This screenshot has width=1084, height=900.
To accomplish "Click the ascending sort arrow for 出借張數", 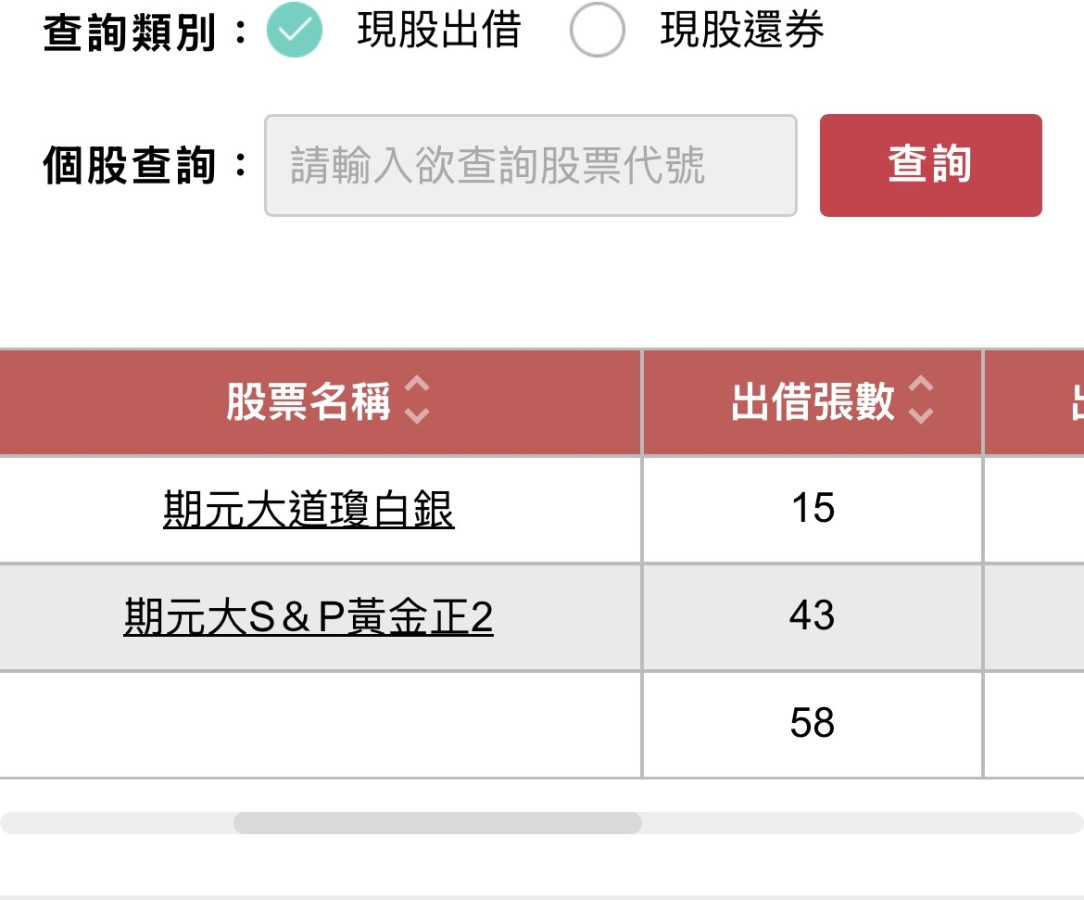I will [921, 387].
